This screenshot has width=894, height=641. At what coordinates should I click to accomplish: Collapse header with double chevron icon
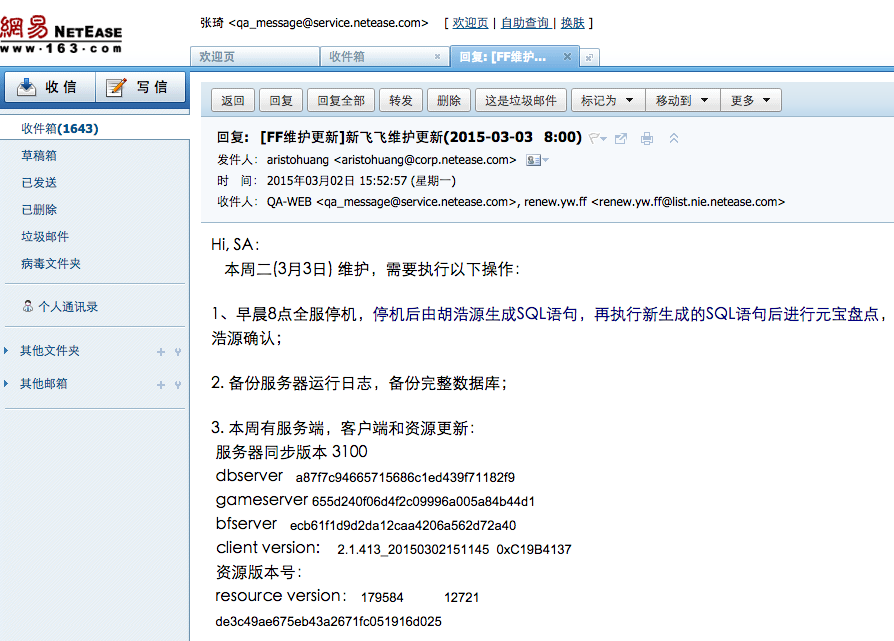point(673,138)
